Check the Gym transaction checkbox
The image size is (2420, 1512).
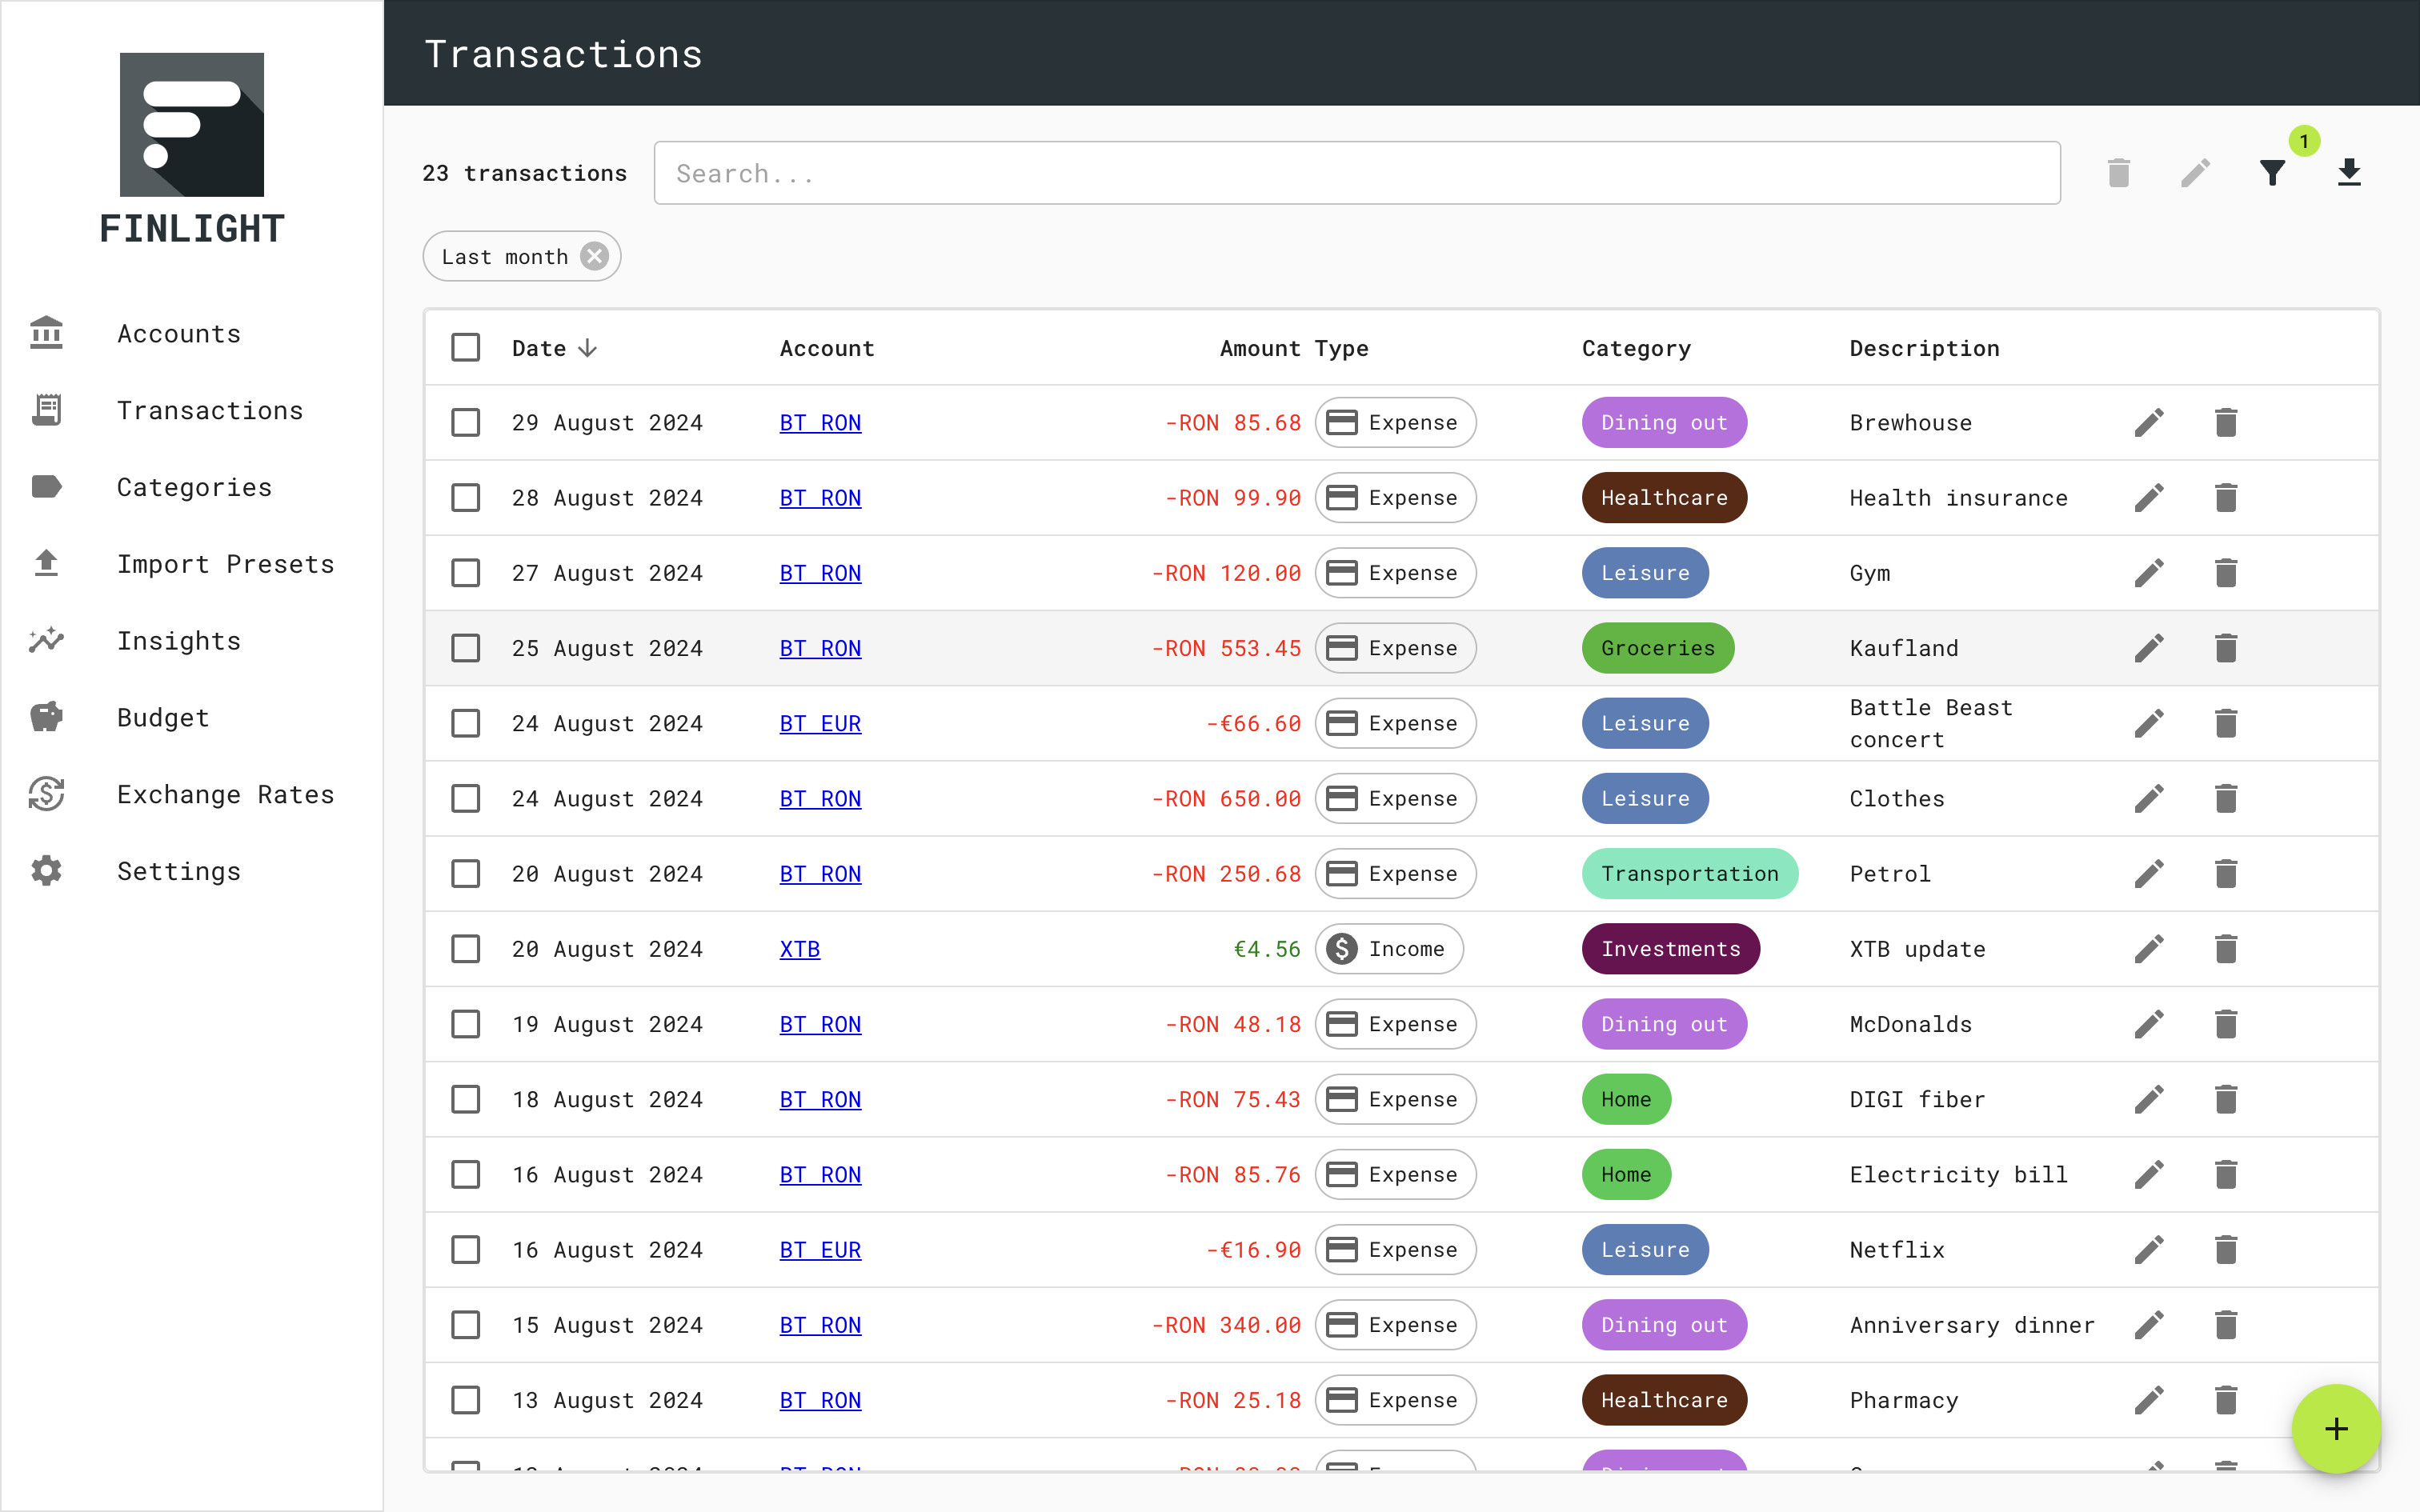[466, 573]
